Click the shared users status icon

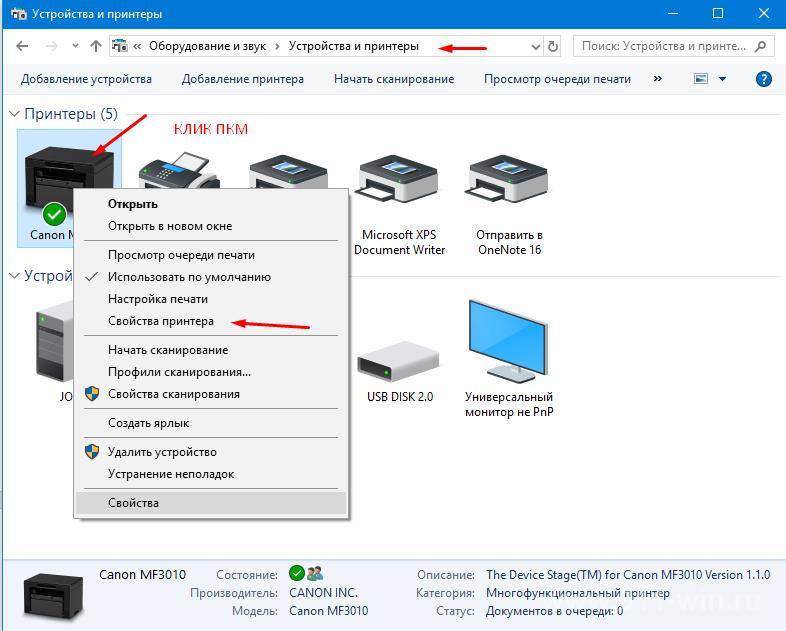point(315,573)
